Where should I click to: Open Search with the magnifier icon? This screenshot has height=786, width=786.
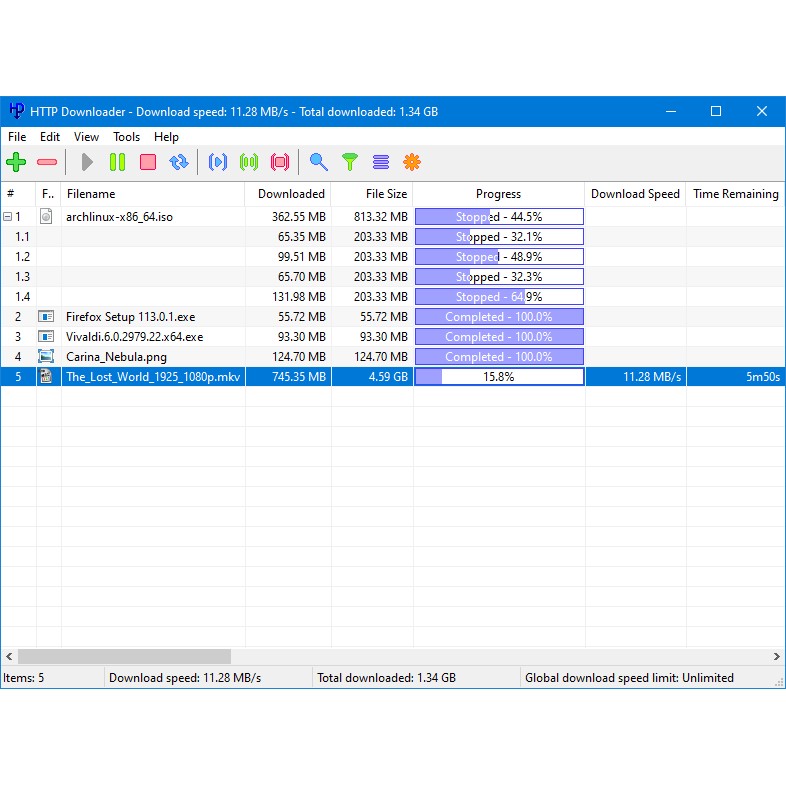[319, 162]
